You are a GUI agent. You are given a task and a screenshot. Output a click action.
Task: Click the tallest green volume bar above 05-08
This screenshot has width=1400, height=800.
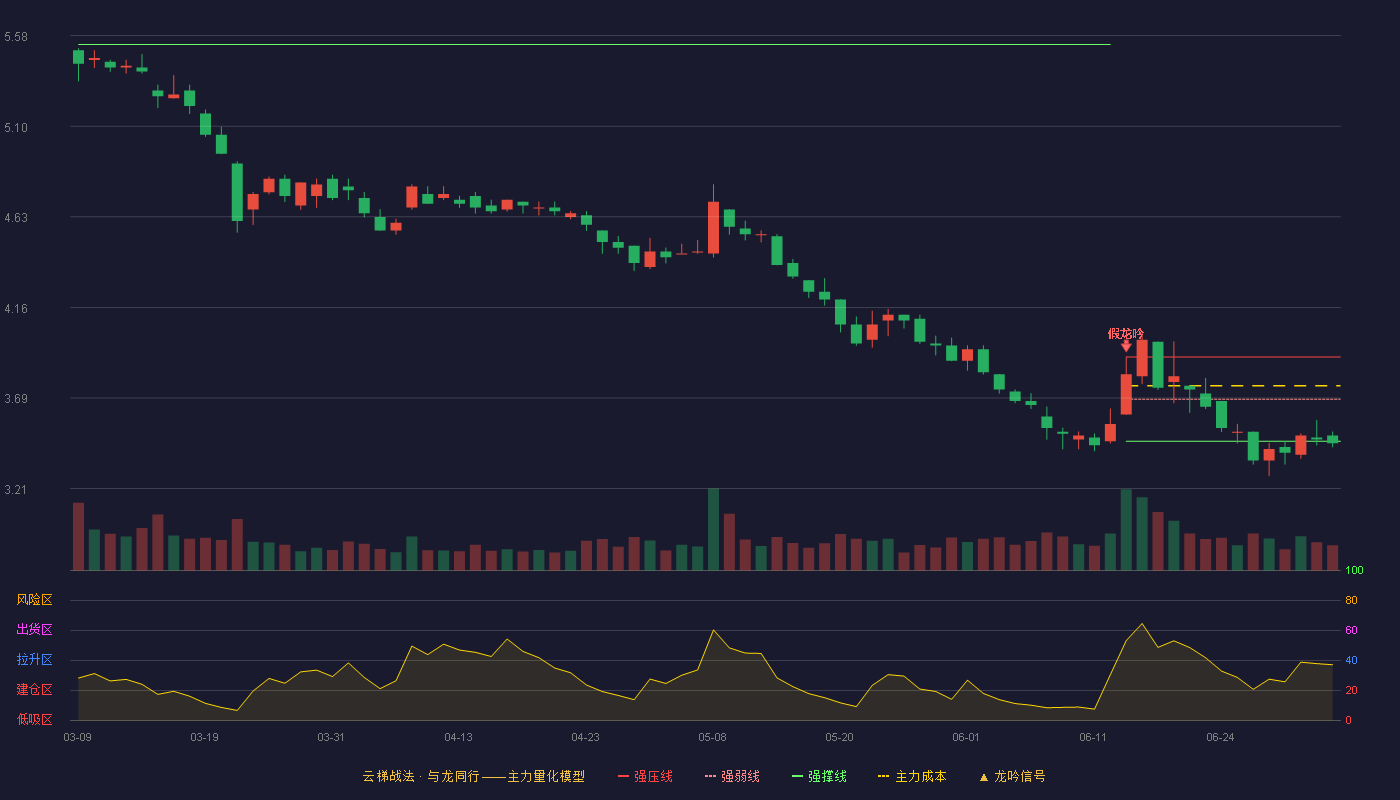click(713, 529)
